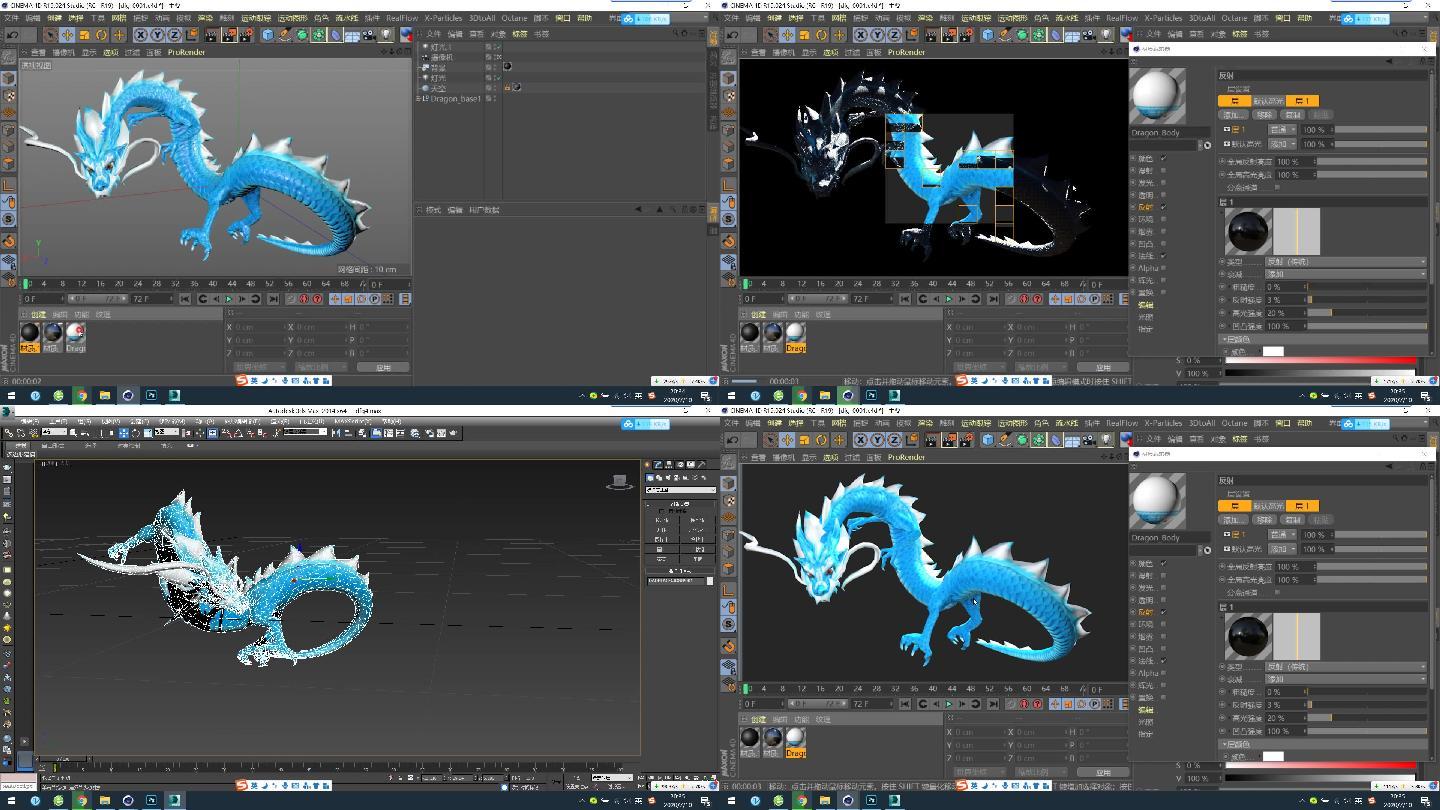The image size is (1440, 810).
Task: Open 3DtoAll menu in top-left Cinema 4D
Action: pos(482,18)
